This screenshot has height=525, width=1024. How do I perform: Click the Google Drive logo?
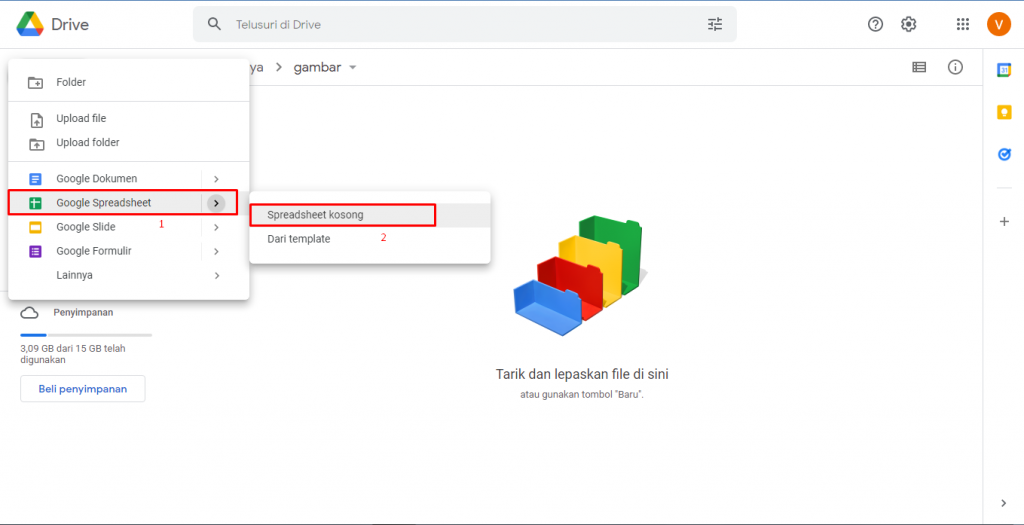30,24
